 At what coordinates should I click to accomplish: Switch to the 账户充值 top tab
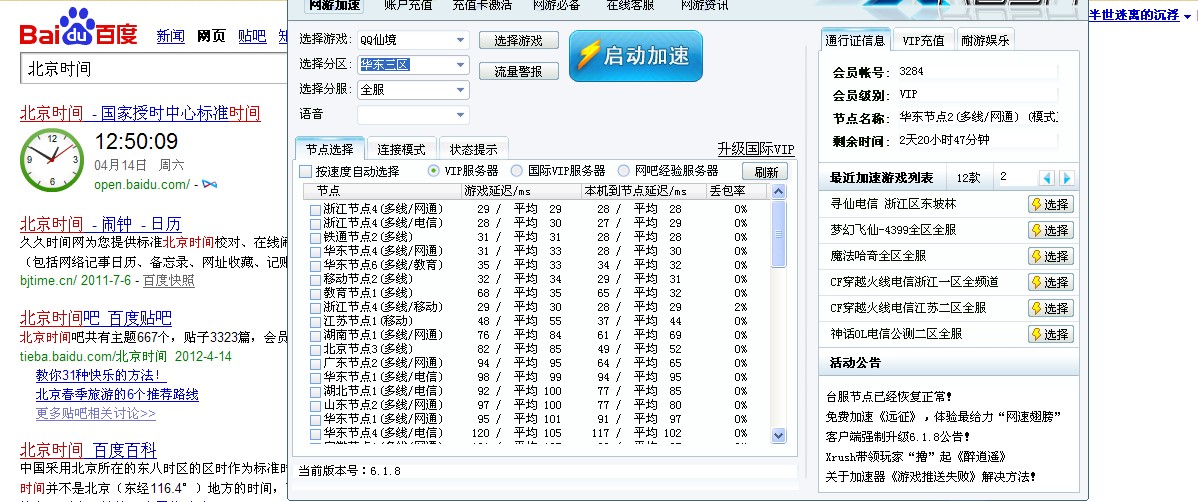point(408,6)
